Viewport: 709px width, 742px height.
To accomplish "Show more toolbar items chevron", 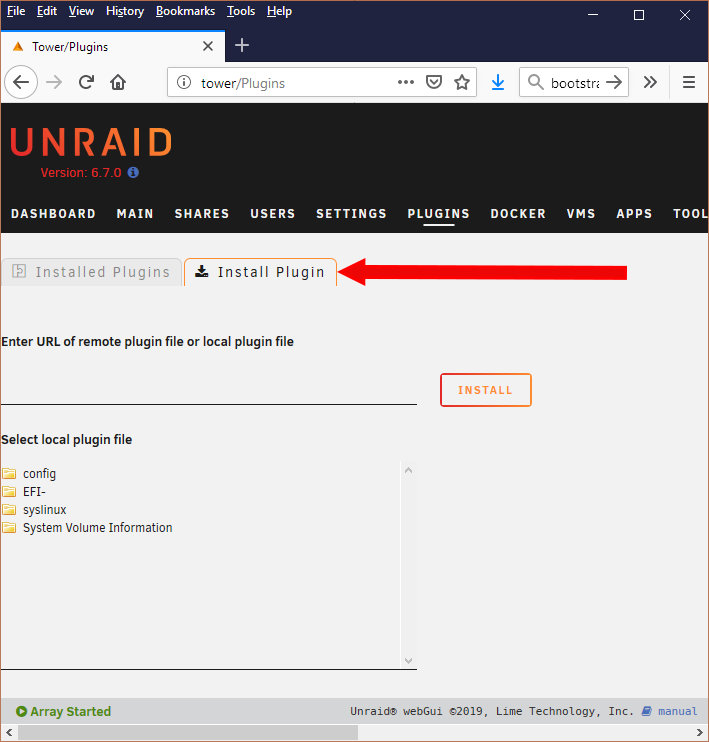I will click(650, 82).
